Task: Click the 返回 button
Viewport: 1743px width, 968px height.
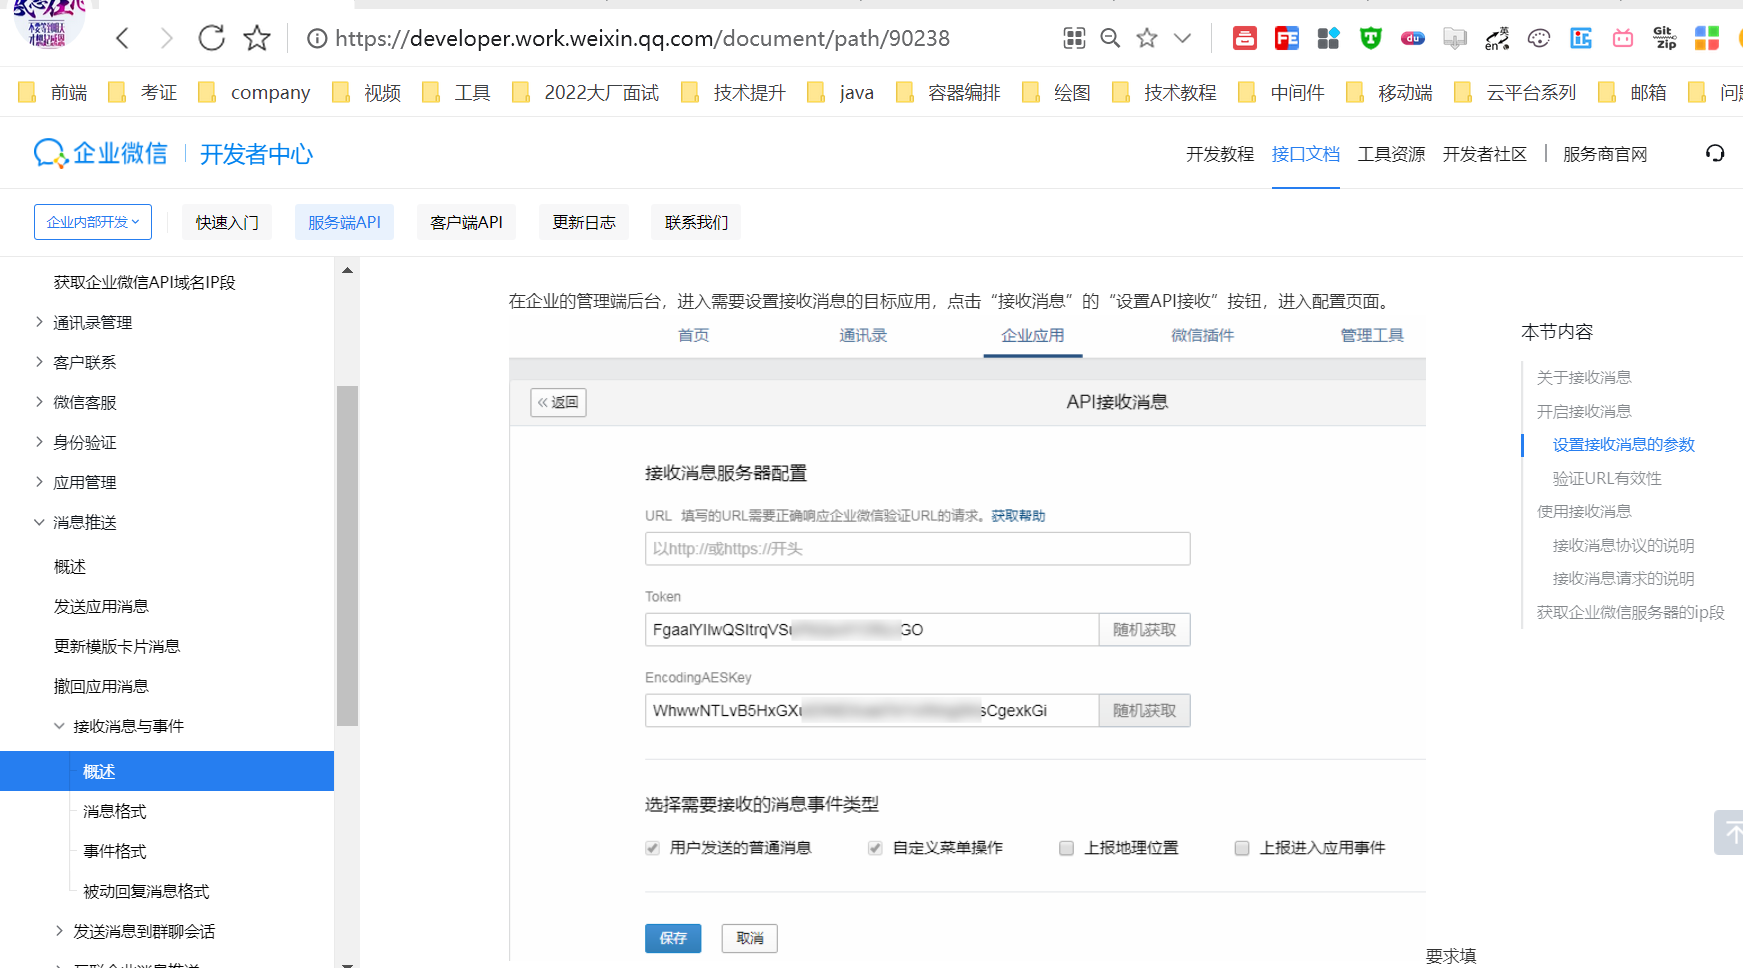Action: pyautogui.click(x=558, y=402)
